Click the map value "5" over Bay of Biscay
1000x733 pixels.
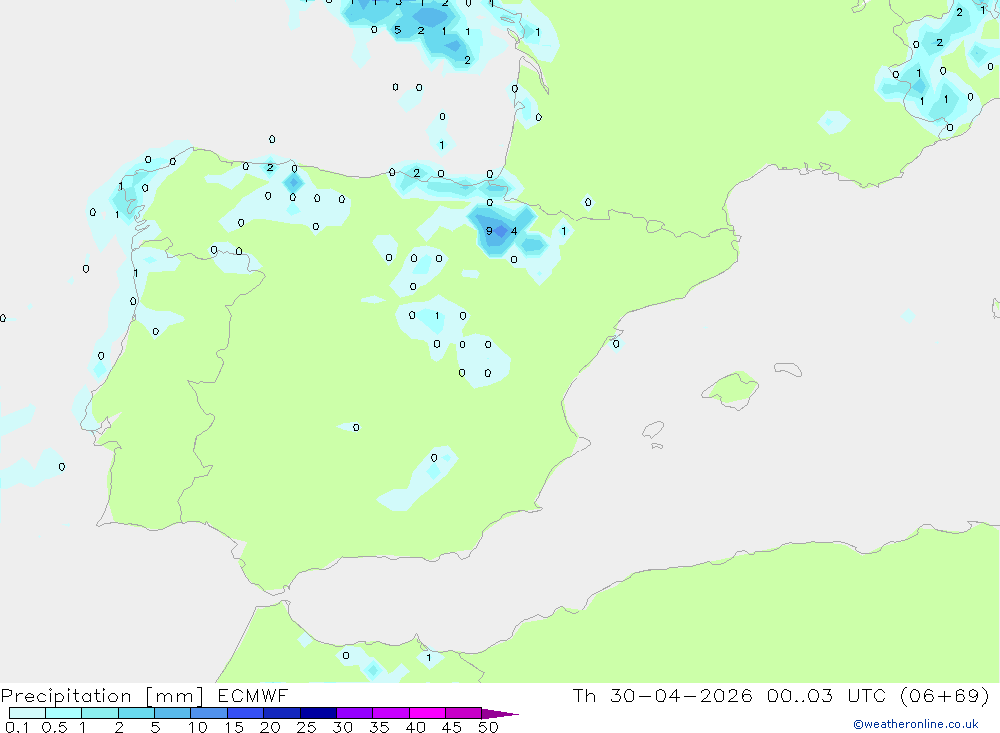point(397,30)
